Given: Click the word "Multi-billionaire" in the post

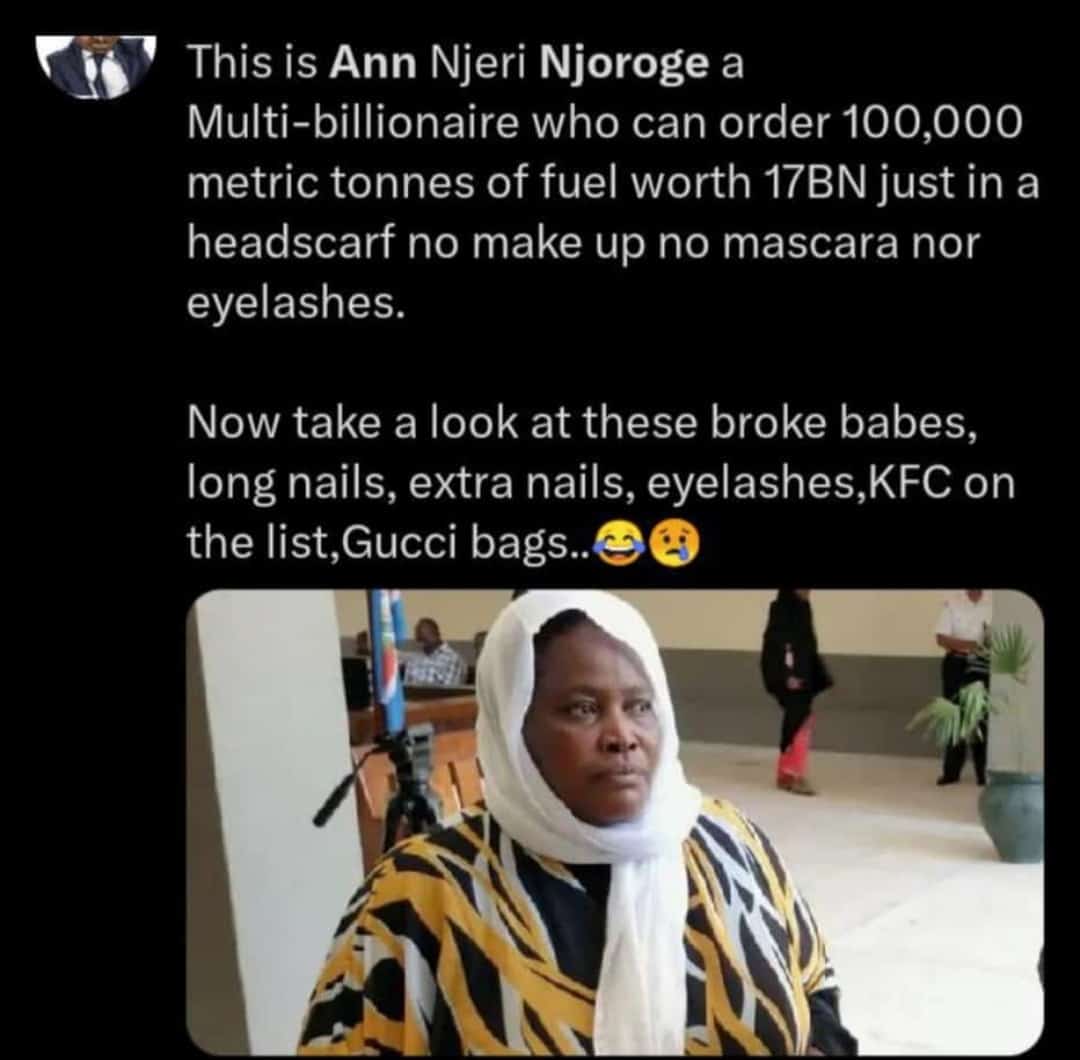Looking at the screenshot, I should point(352,123).
